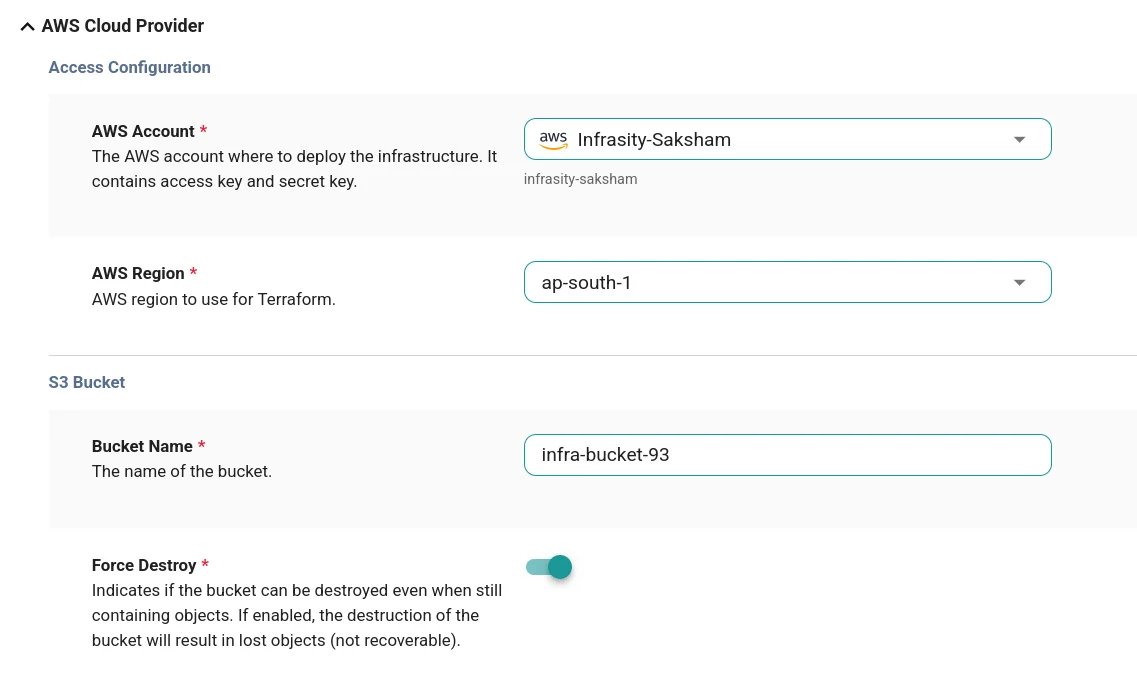The height and width of the screenshot is (675, 1137).
Task: Click the Force Destroy field label
Action: click(144, 565)
